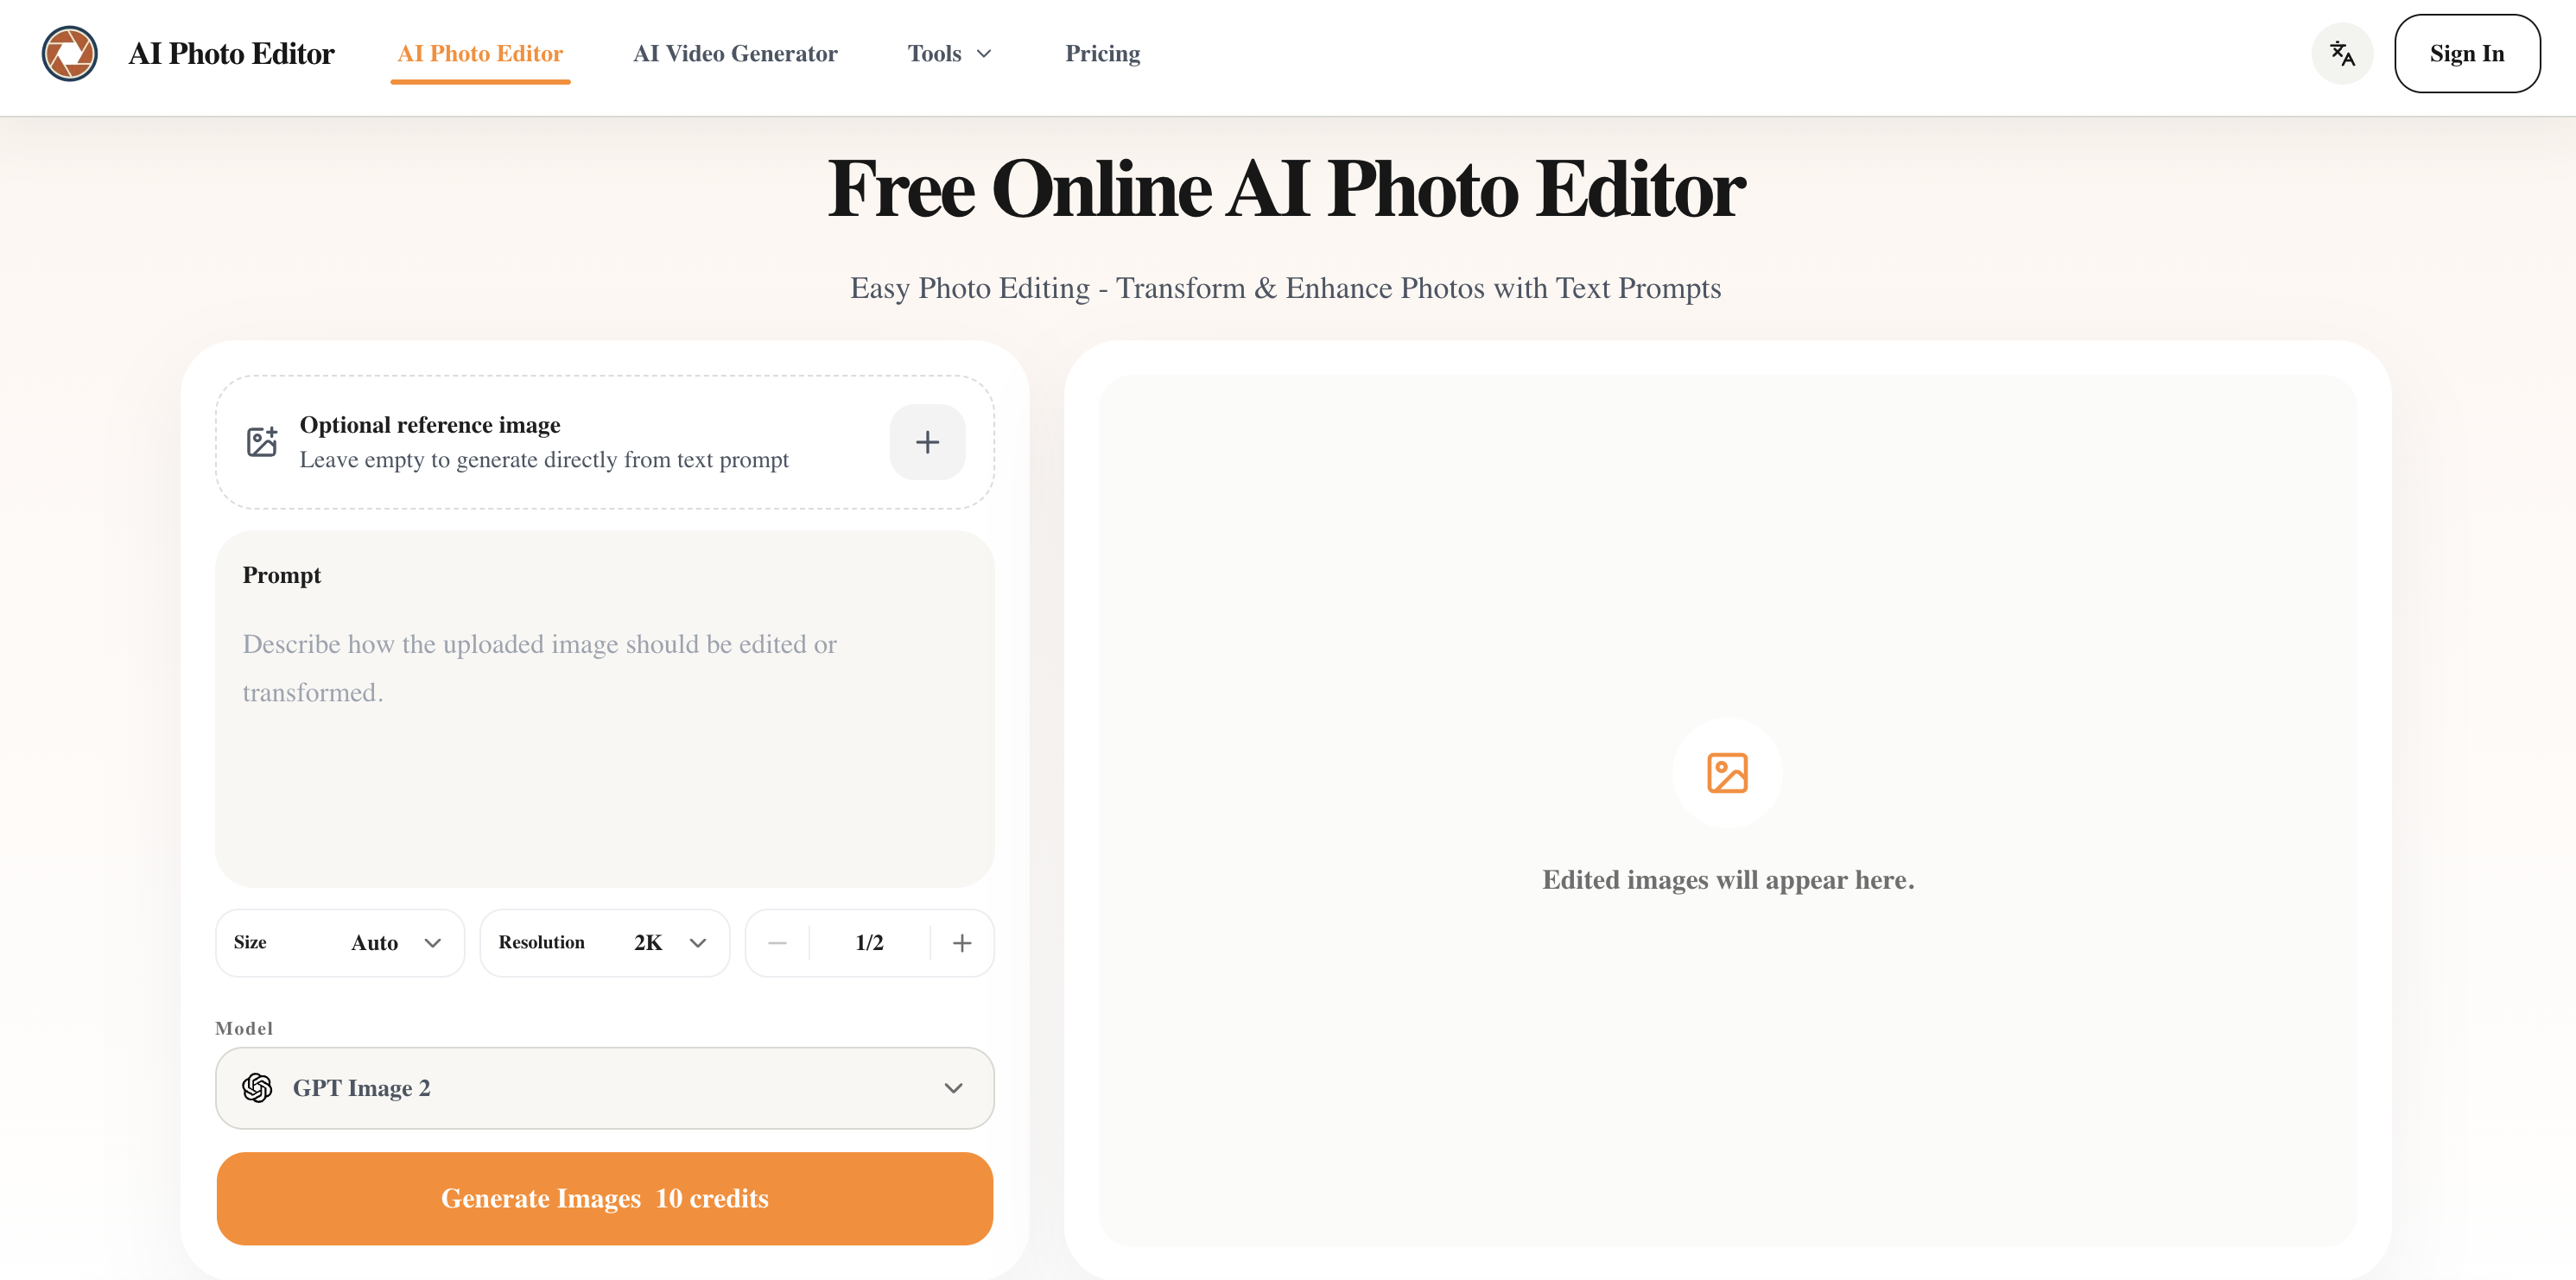Decrease image count with minus button
The width and height of the screenshot is (2576, 1280).
(777, 943)
